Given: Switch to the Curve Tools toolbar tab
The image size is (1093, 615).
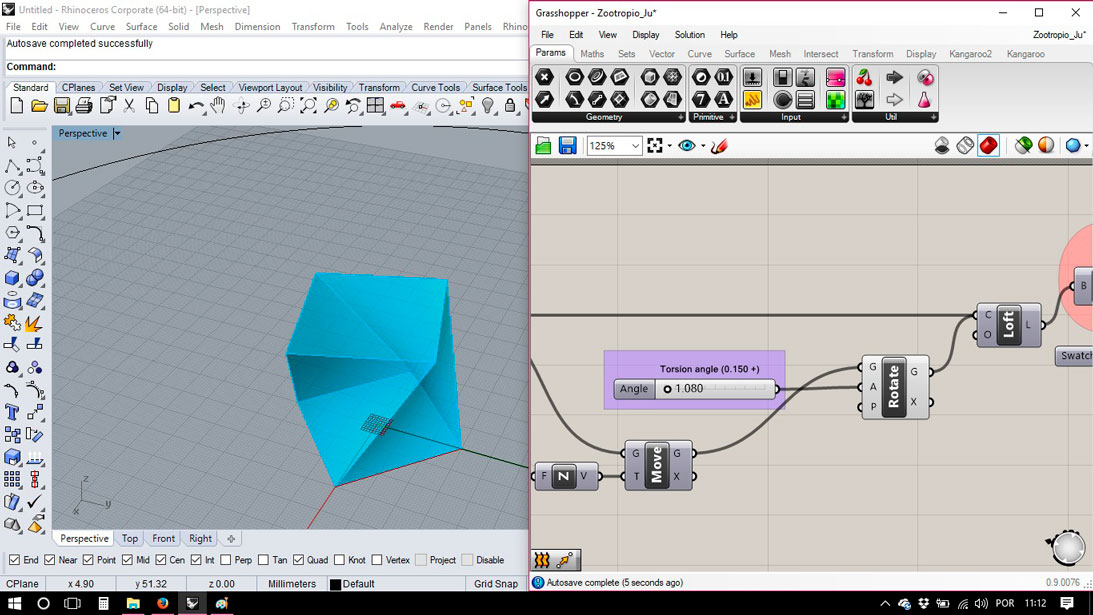Looking at the screenshot, I should (x=435, y=87).
